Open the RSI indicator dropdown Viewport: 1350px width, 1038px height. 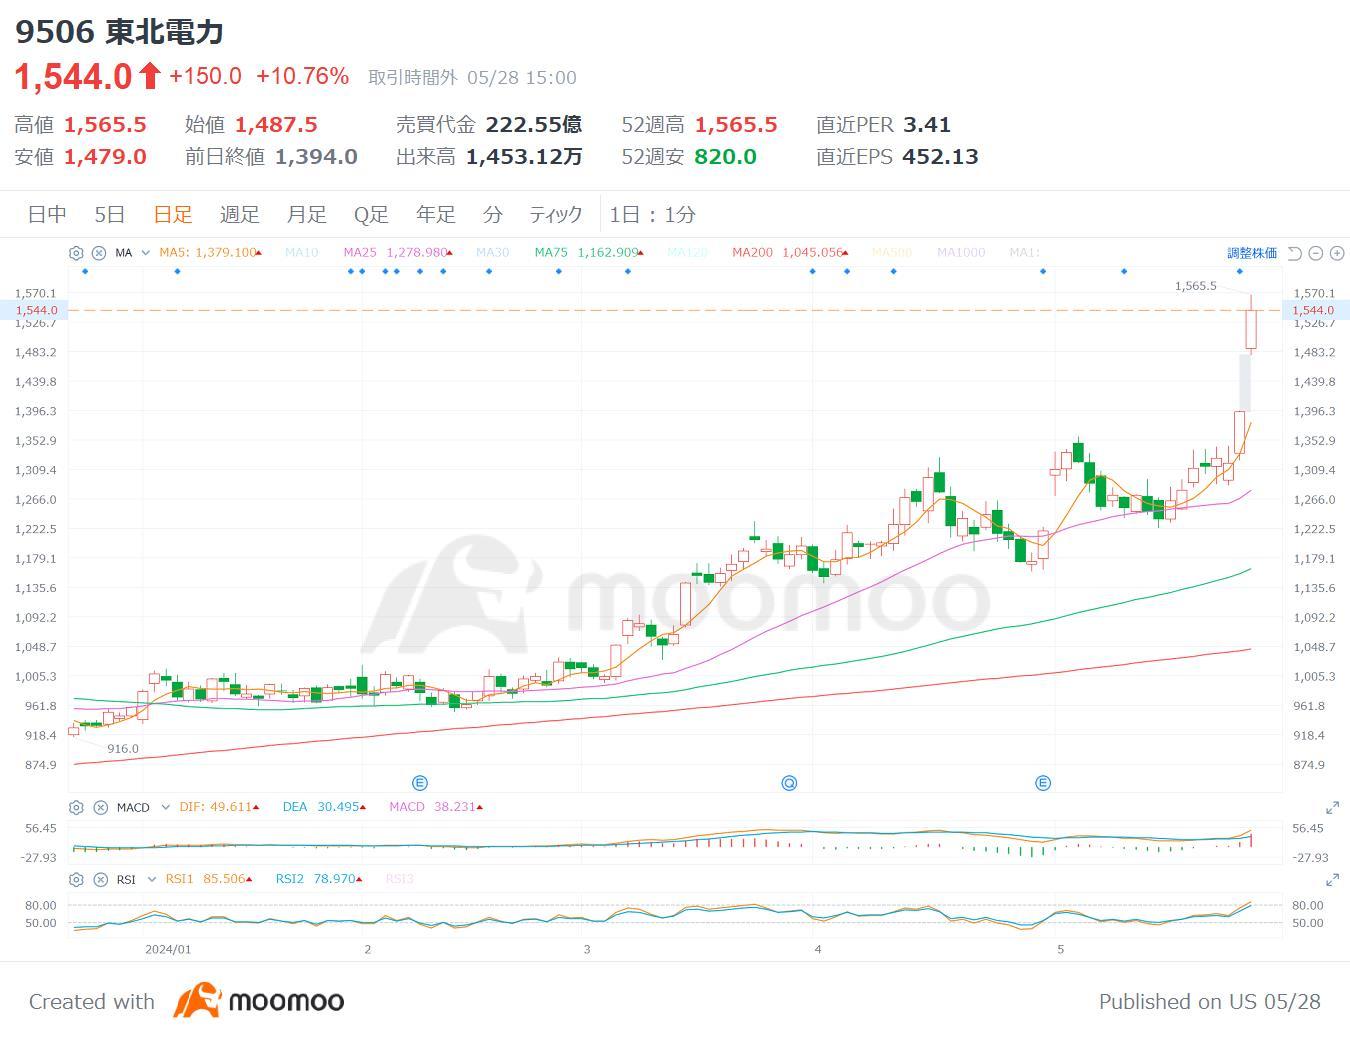click(152, 879)
